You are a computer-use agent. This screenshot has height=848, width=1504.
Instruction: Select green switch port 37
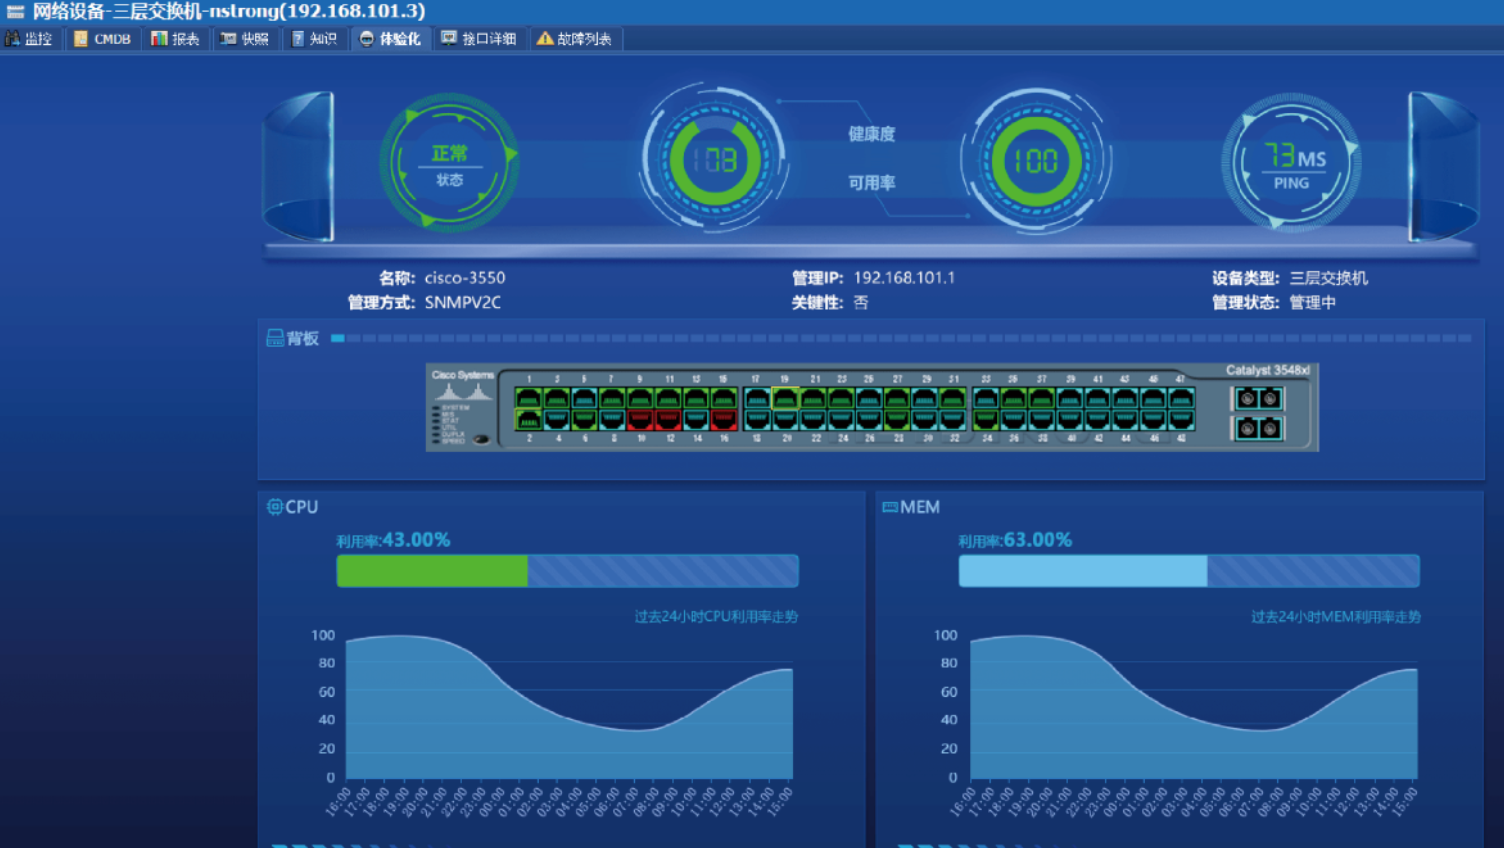pyautogui.click(x=1041, y=399)
